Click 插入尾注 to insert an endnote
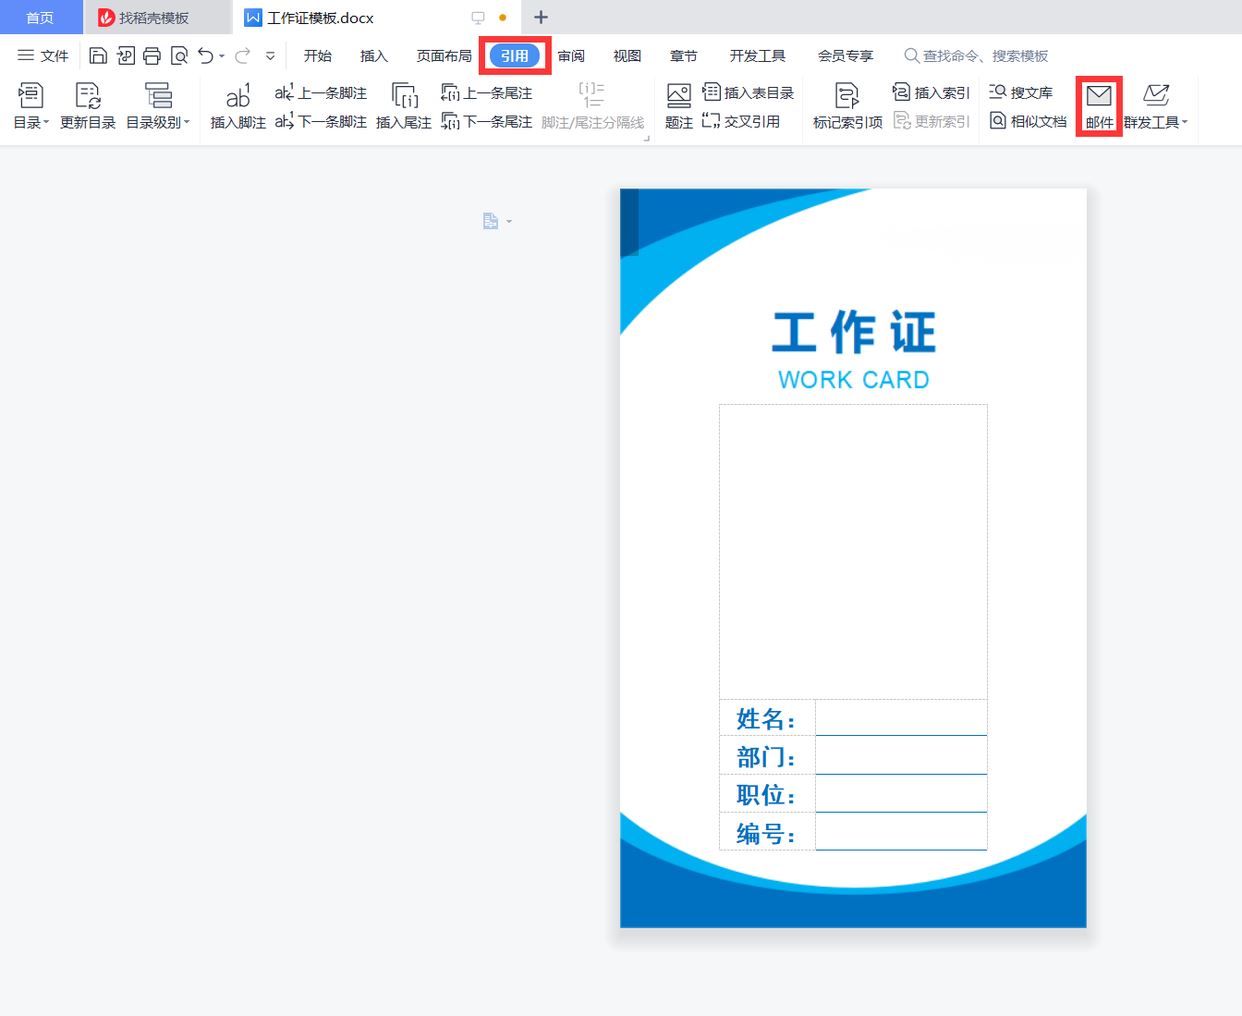Viewport: 1242px width, 1016px height. pos(404,107)
